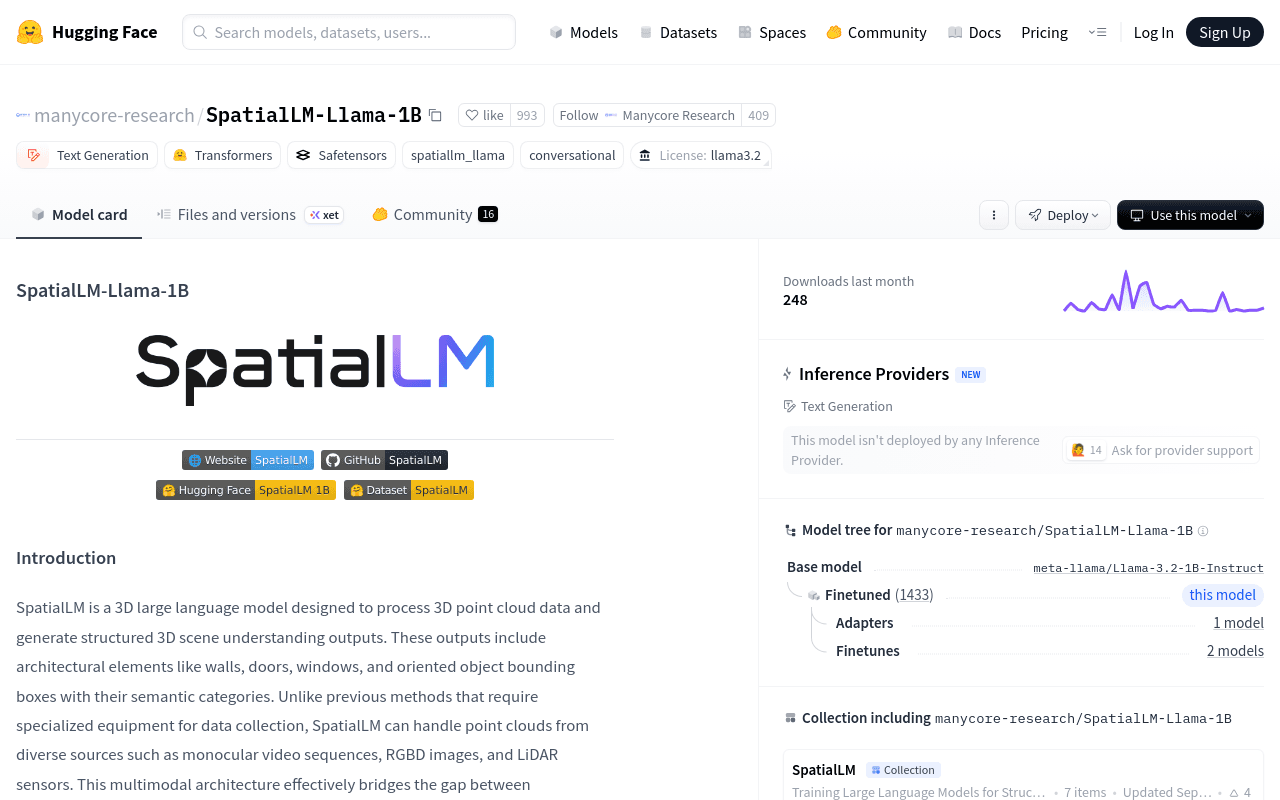Viewport: 1280px width, 800px height.
Task: Open the Dataset SpatialLM badge
Action: point(409,490)
